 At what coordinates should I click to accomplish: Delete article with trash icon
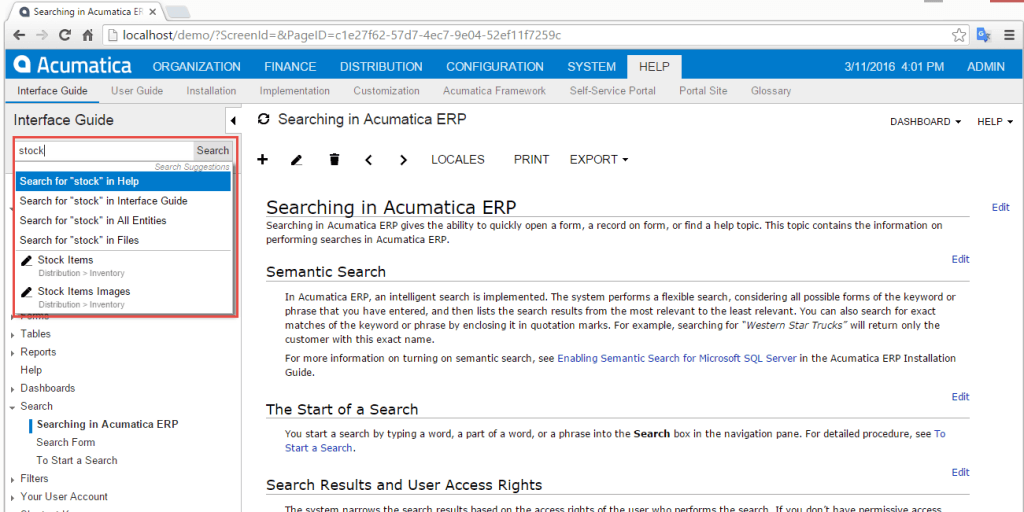(x=334, y=159)
